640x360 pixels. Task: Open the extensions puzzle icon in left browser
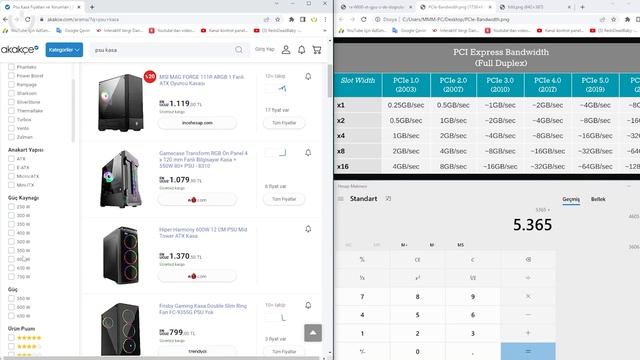(291, 19)
